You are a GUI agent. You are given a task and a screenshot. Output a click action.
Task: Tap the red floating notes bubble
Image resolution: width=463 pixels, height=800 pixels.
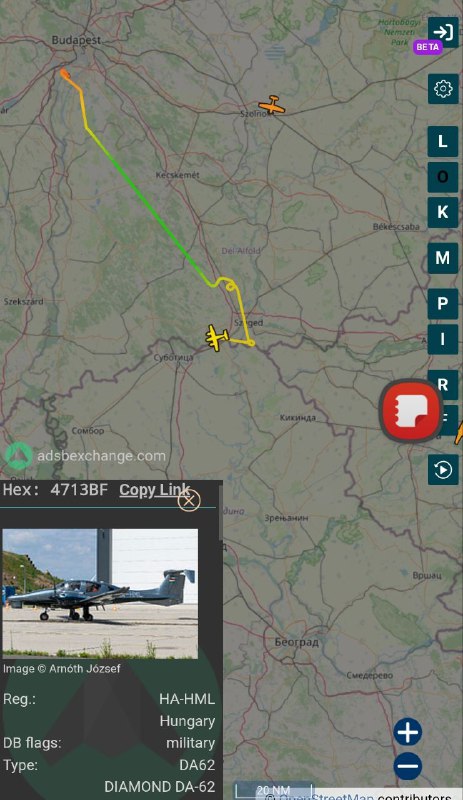pos(412,411)
